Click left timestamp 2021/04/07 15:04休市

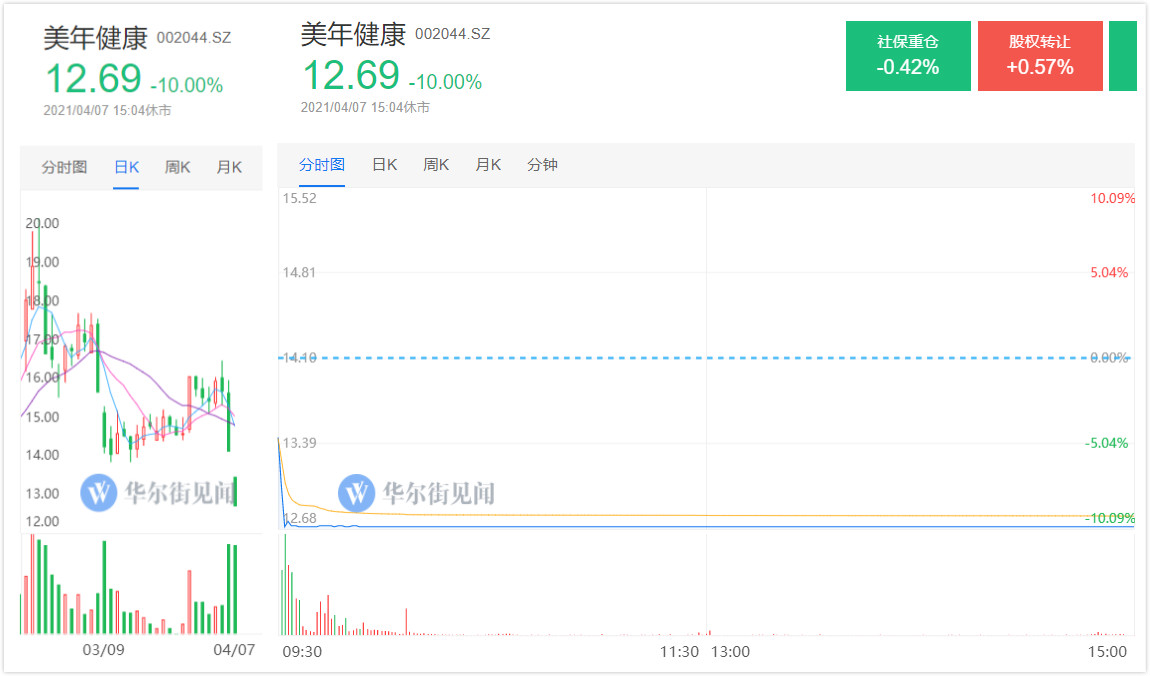pos(107,110)
